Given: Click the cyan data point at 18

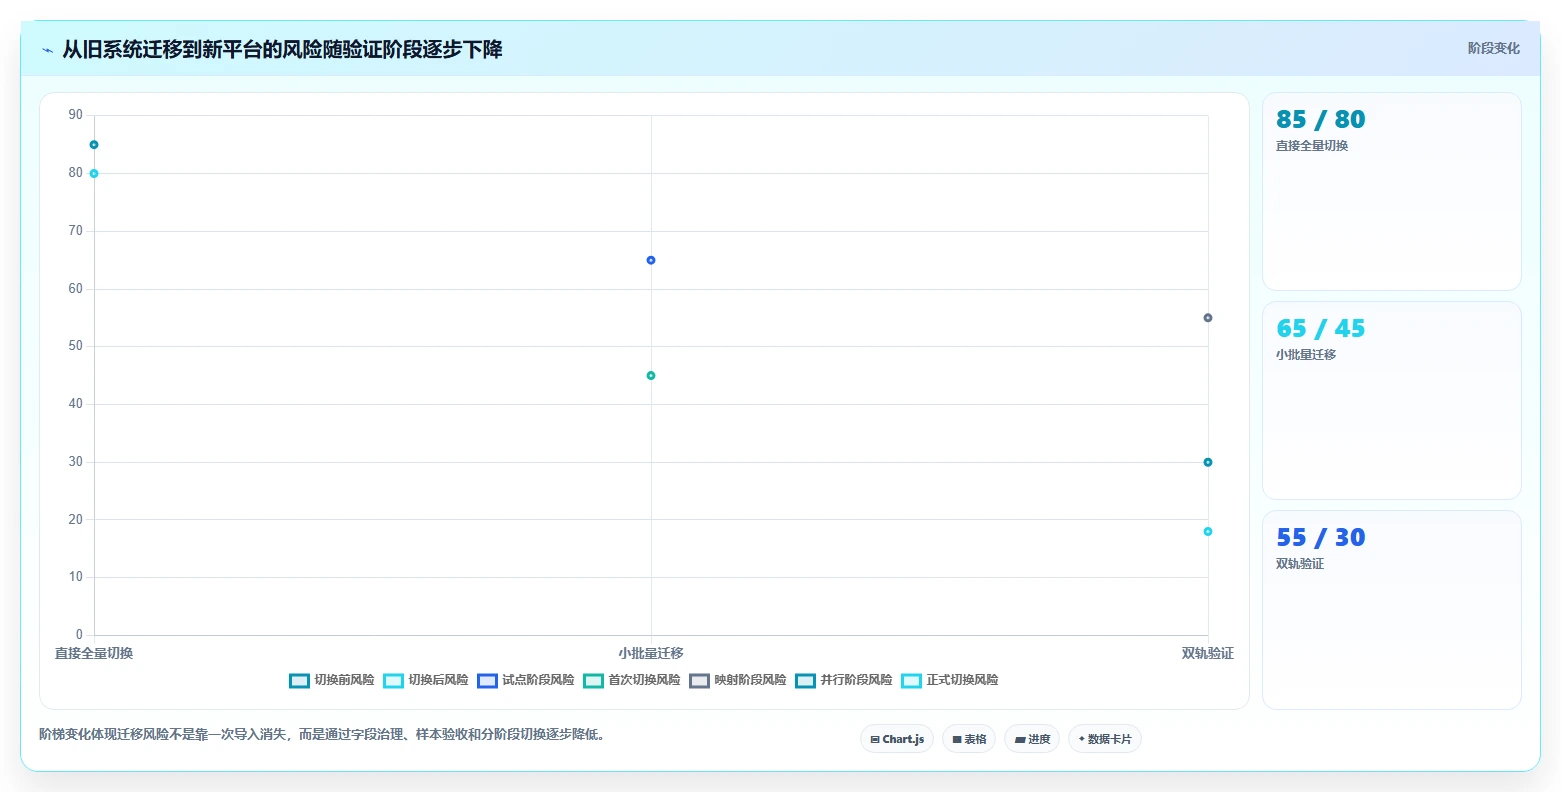Looking at the screenshot, I should tap(1208, 532).
